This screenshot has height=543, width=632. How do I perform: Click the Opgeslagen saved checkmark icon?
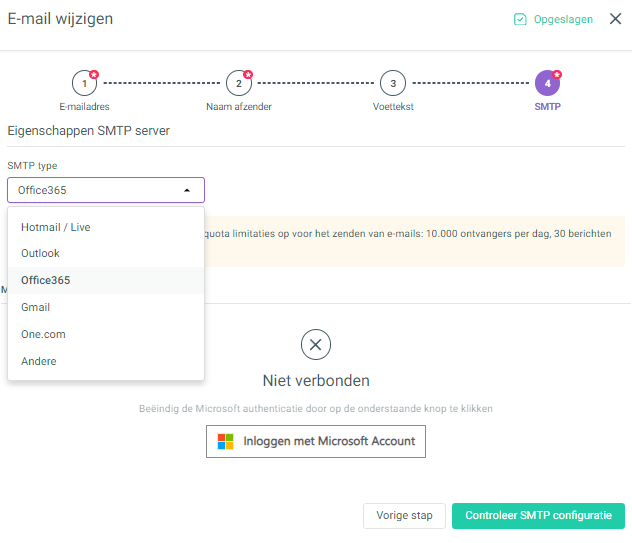pos(520,19)
